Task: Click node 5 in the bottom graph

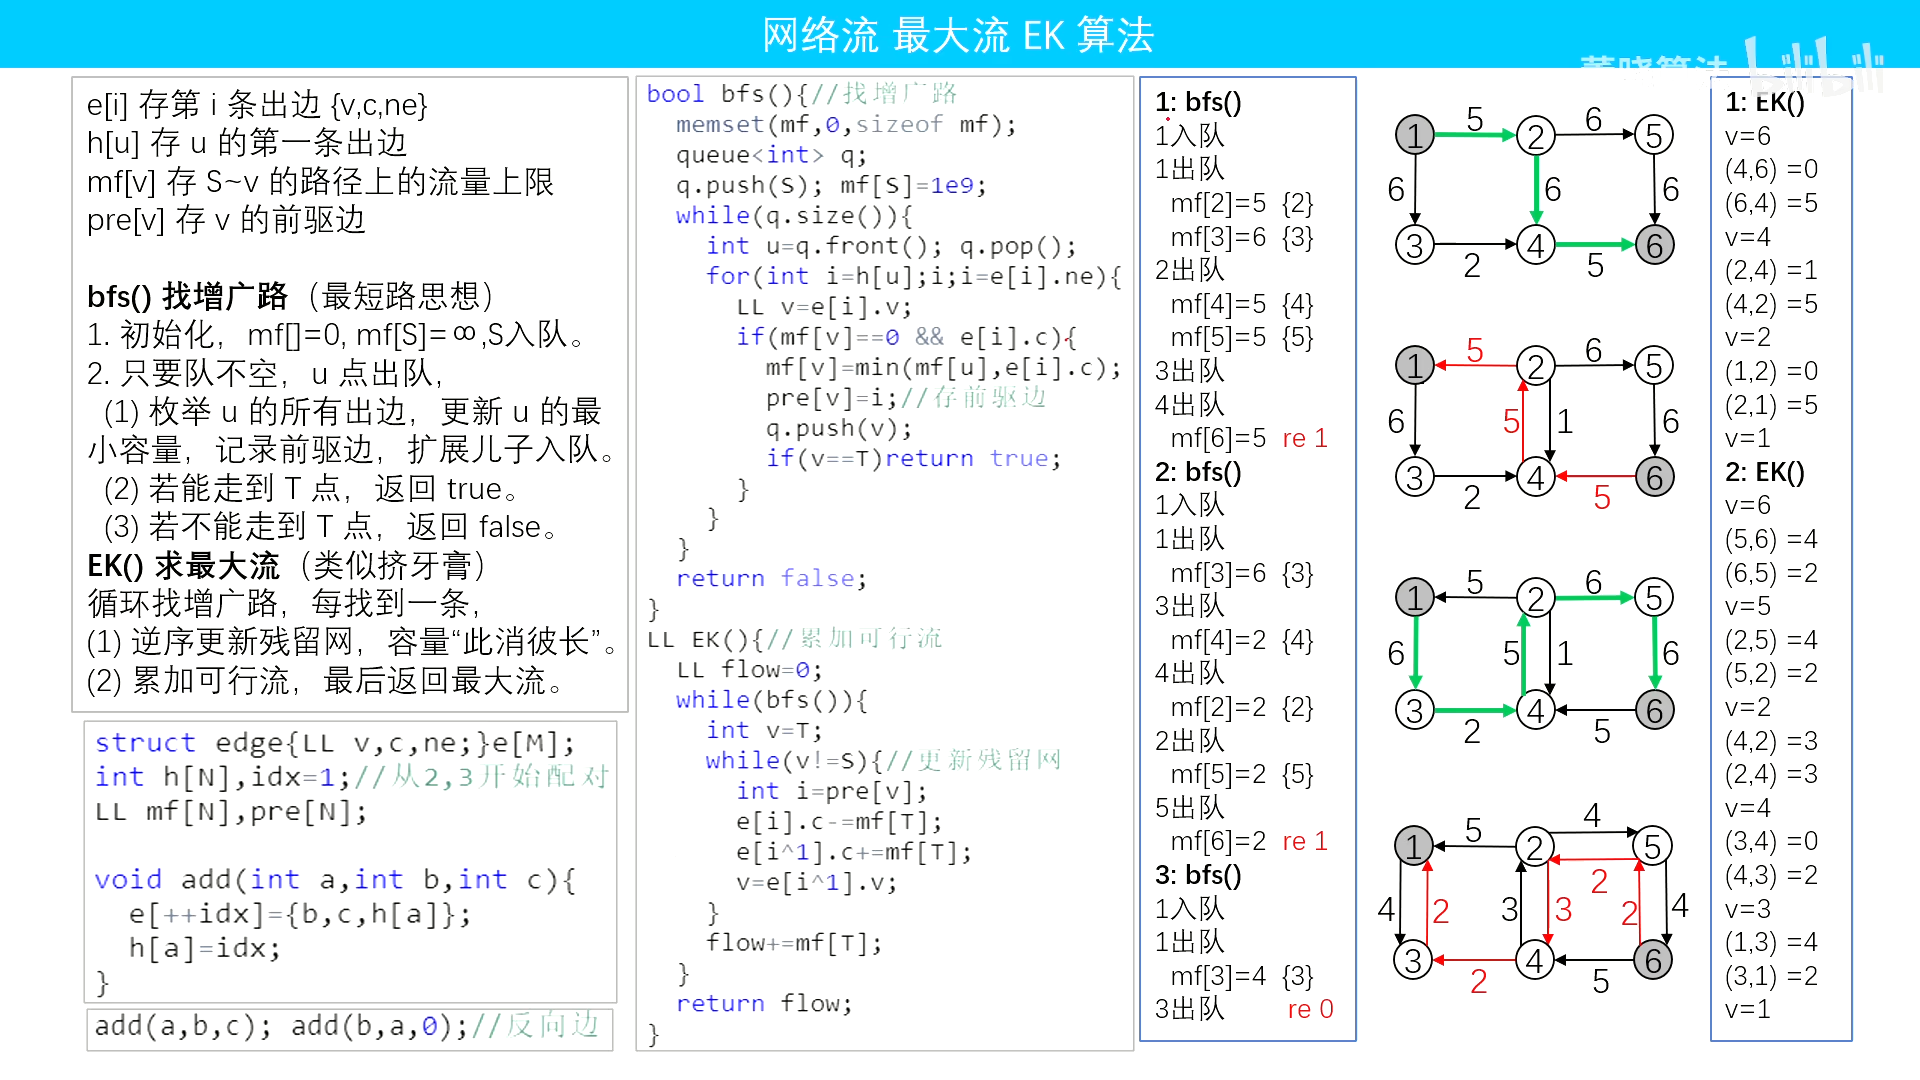Action: click(1652, 847)
